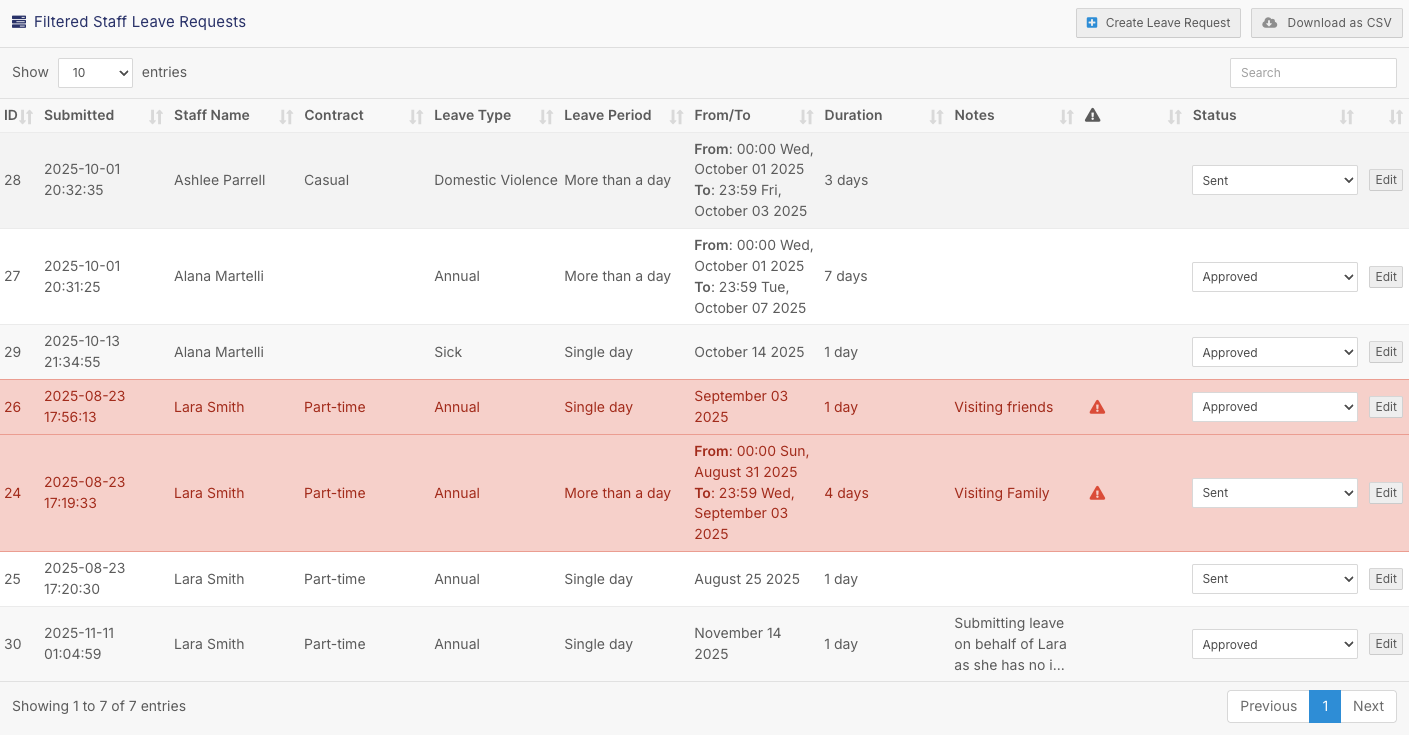
Task: Sort by warning column arrows
Action: pyautogui.click(x=1174, y=117)
